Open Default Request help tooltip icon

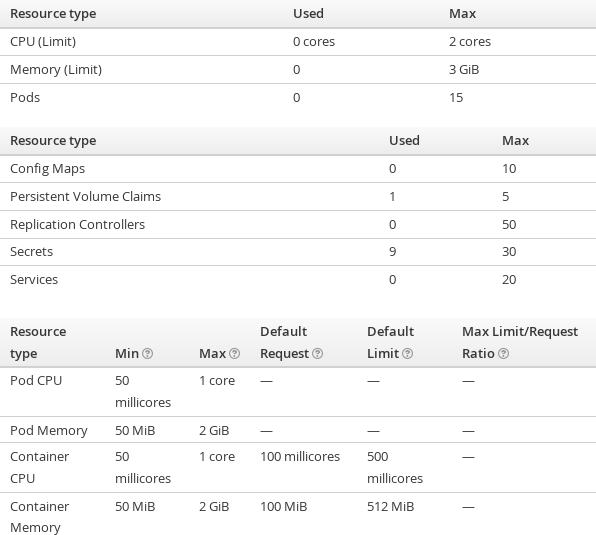click(318, 354)
